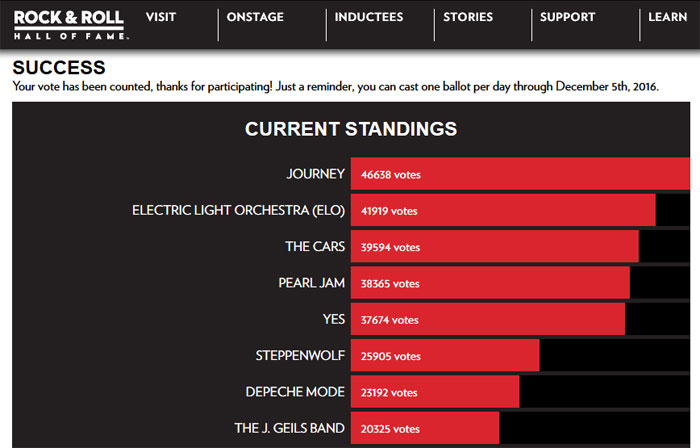Click the Rock & Roll Hall of Fame logo
The width and height of the screenshot is (700, 448).
69,24
